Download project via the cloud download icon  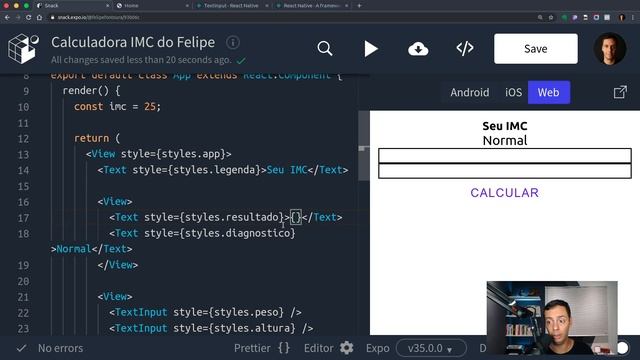click(x=418, y=49)
